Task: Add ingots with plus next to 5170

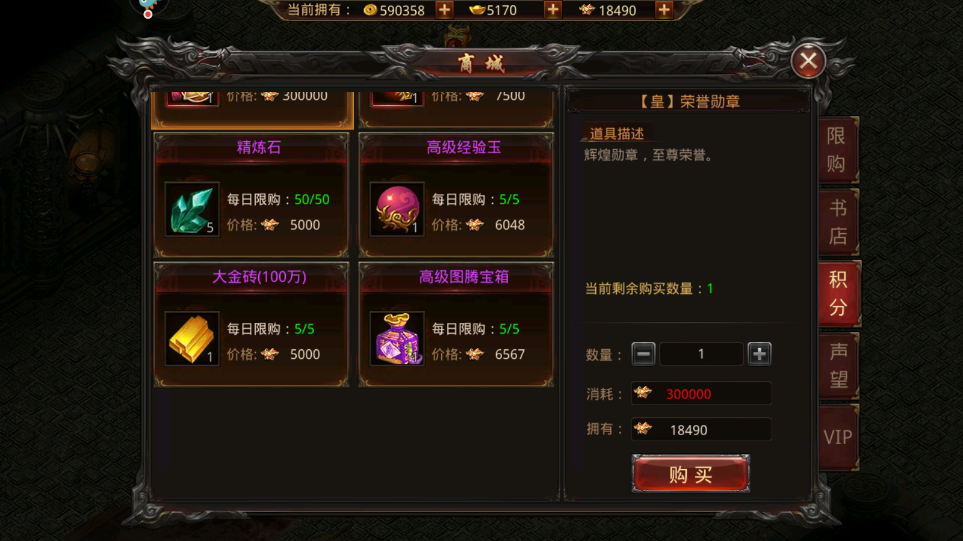Action: [x=553, y=10]
